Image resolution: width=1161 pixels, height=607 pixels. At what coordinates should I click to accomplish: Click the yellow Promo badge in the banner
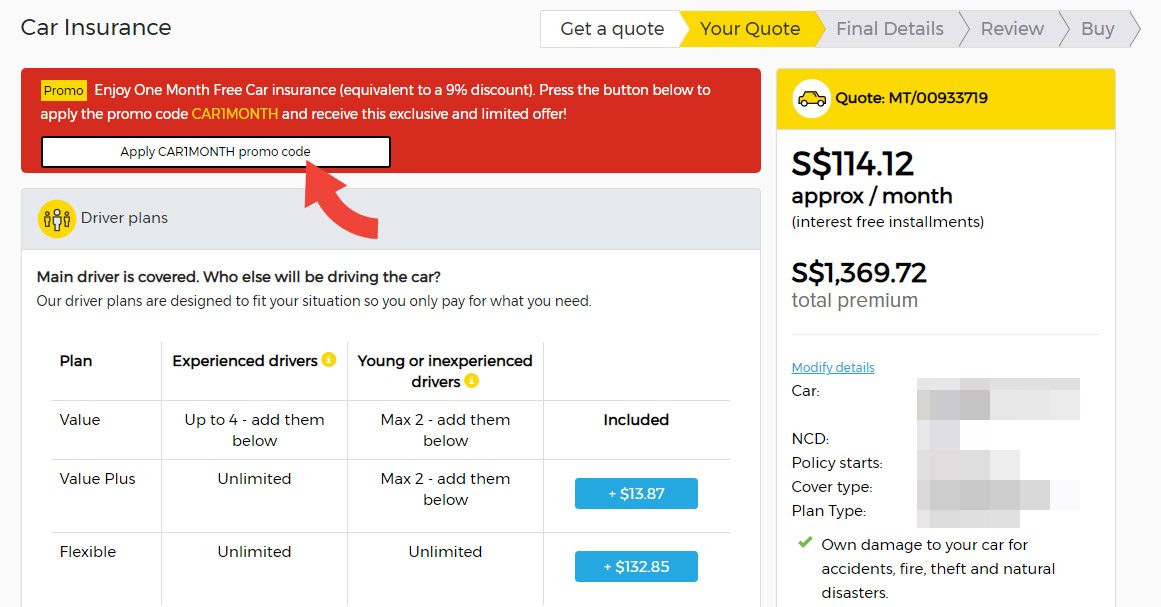coord(63,90)
